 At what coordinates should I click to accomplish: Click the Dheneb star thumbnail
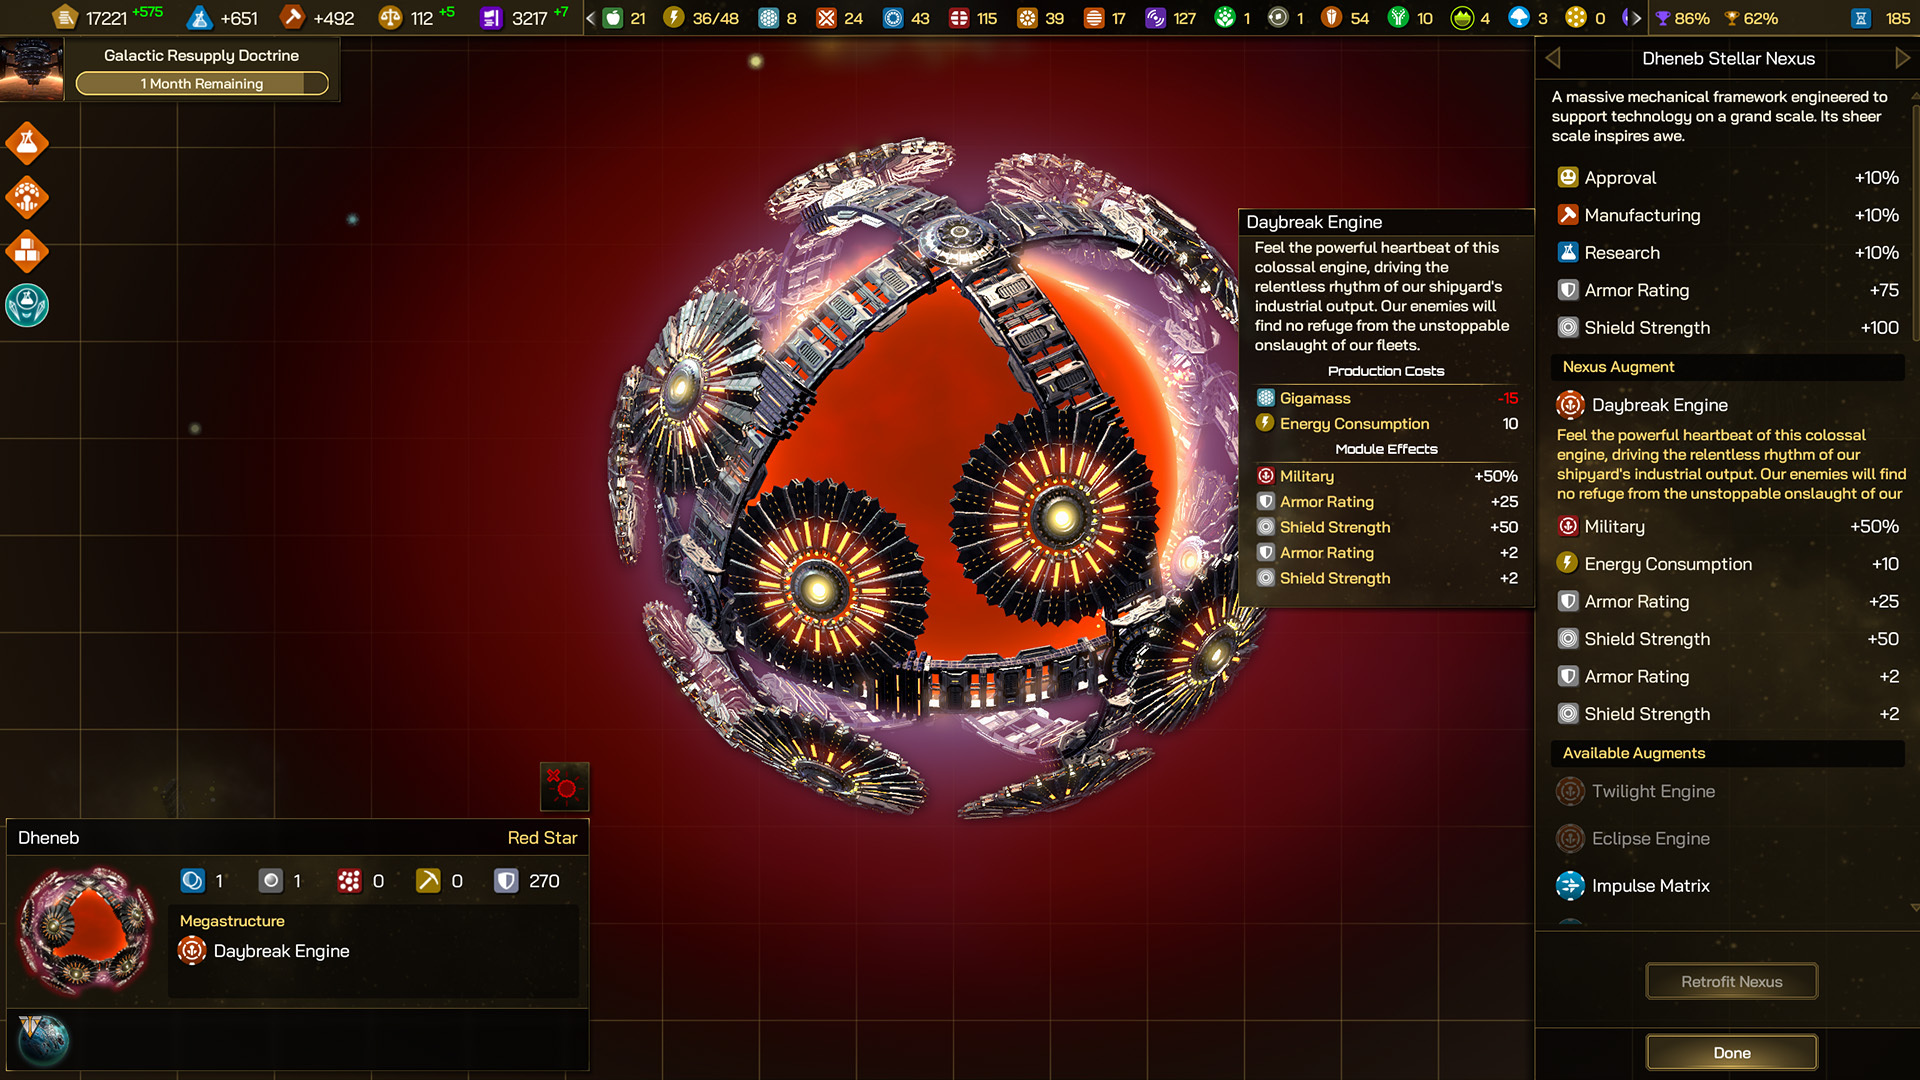click(x=88, y=930)
